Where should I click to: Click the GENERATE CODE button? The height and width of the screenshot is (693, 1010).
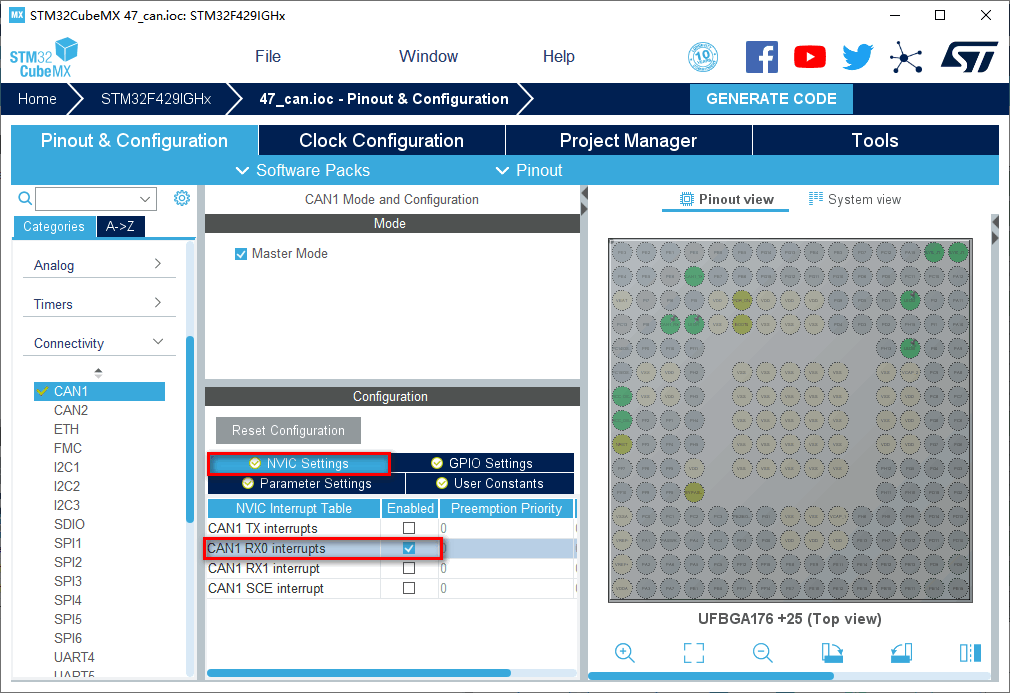click(x=771, y=99)
